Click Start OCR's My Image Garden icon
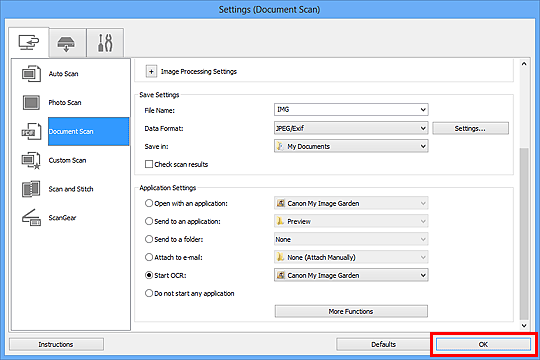Image resolution: width=540 pixels, height=360 pixels. coord(281,275)
